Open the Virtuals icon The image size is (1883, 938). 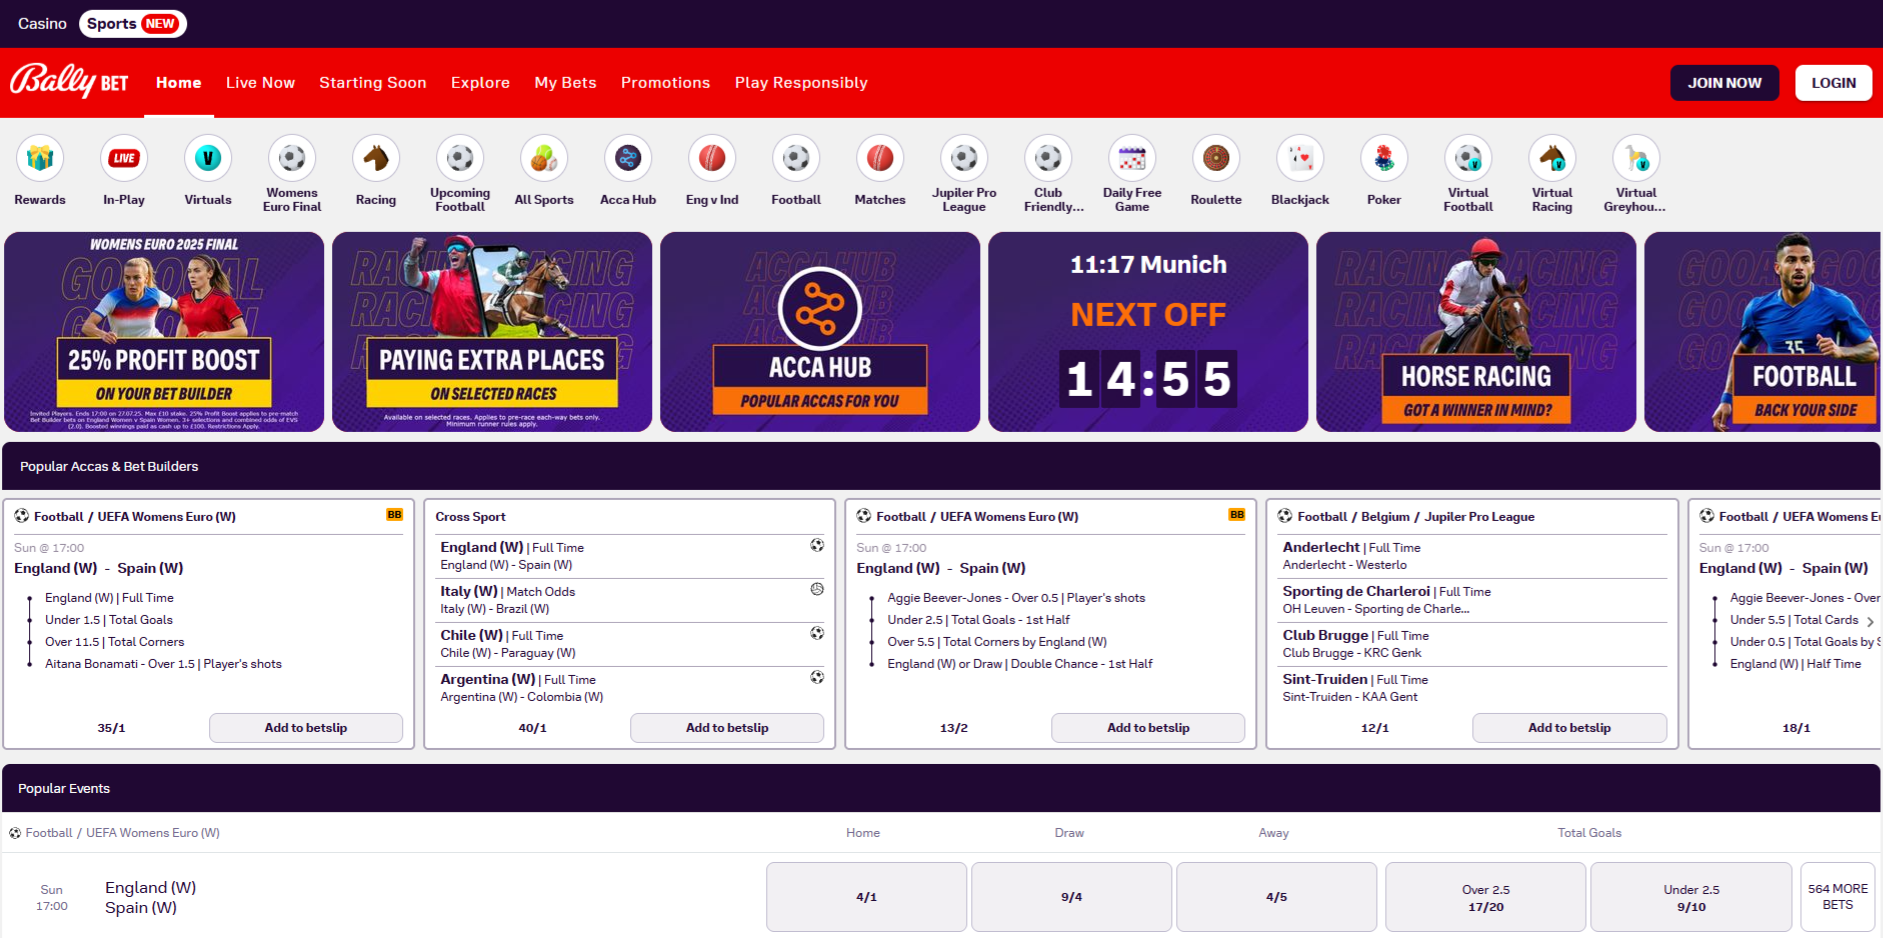click(208, 158)
